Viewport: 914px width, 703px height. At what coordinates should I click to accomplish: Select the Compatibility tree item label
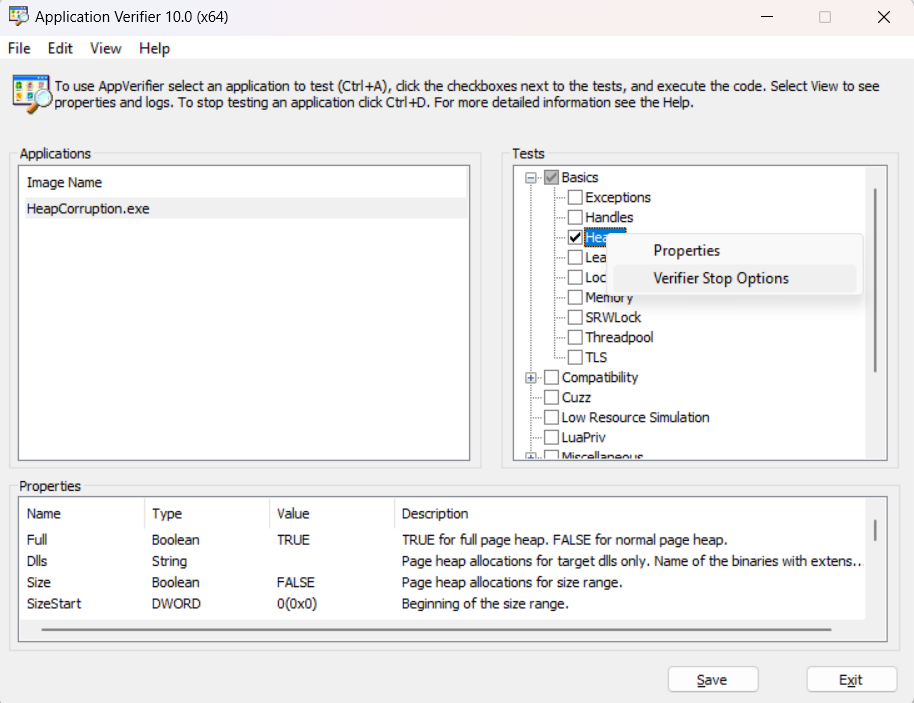(600, 378)
